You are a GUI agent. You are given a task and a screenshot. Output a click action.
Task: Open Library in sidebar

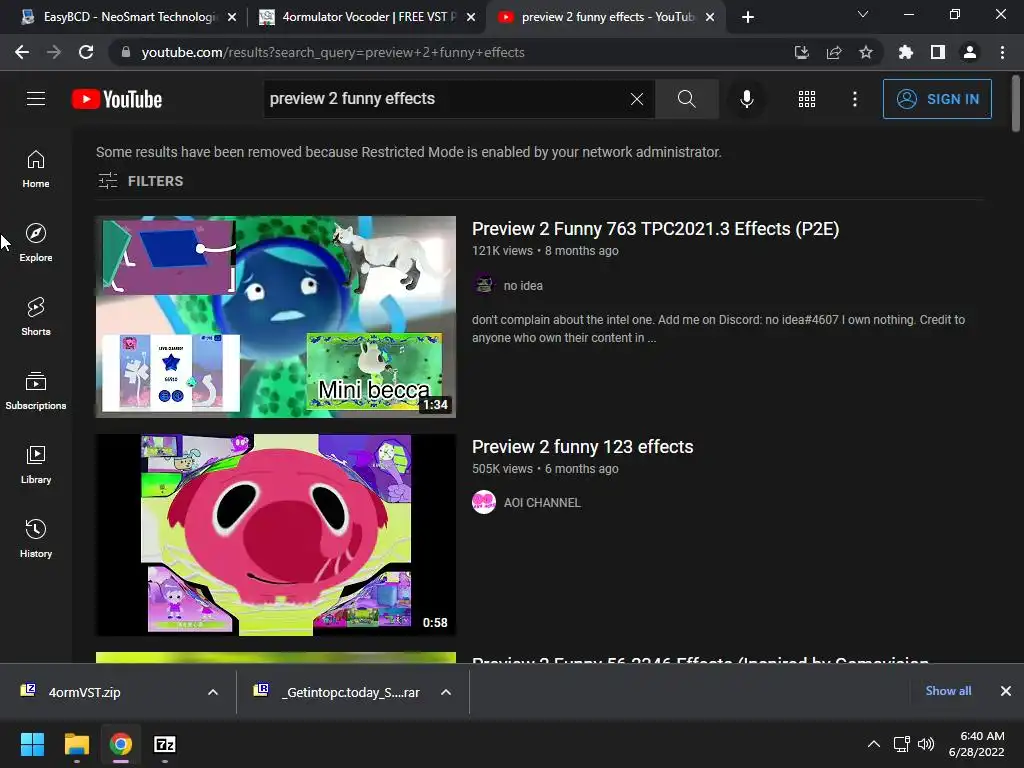pyautogui.click(x=36, y=465)
